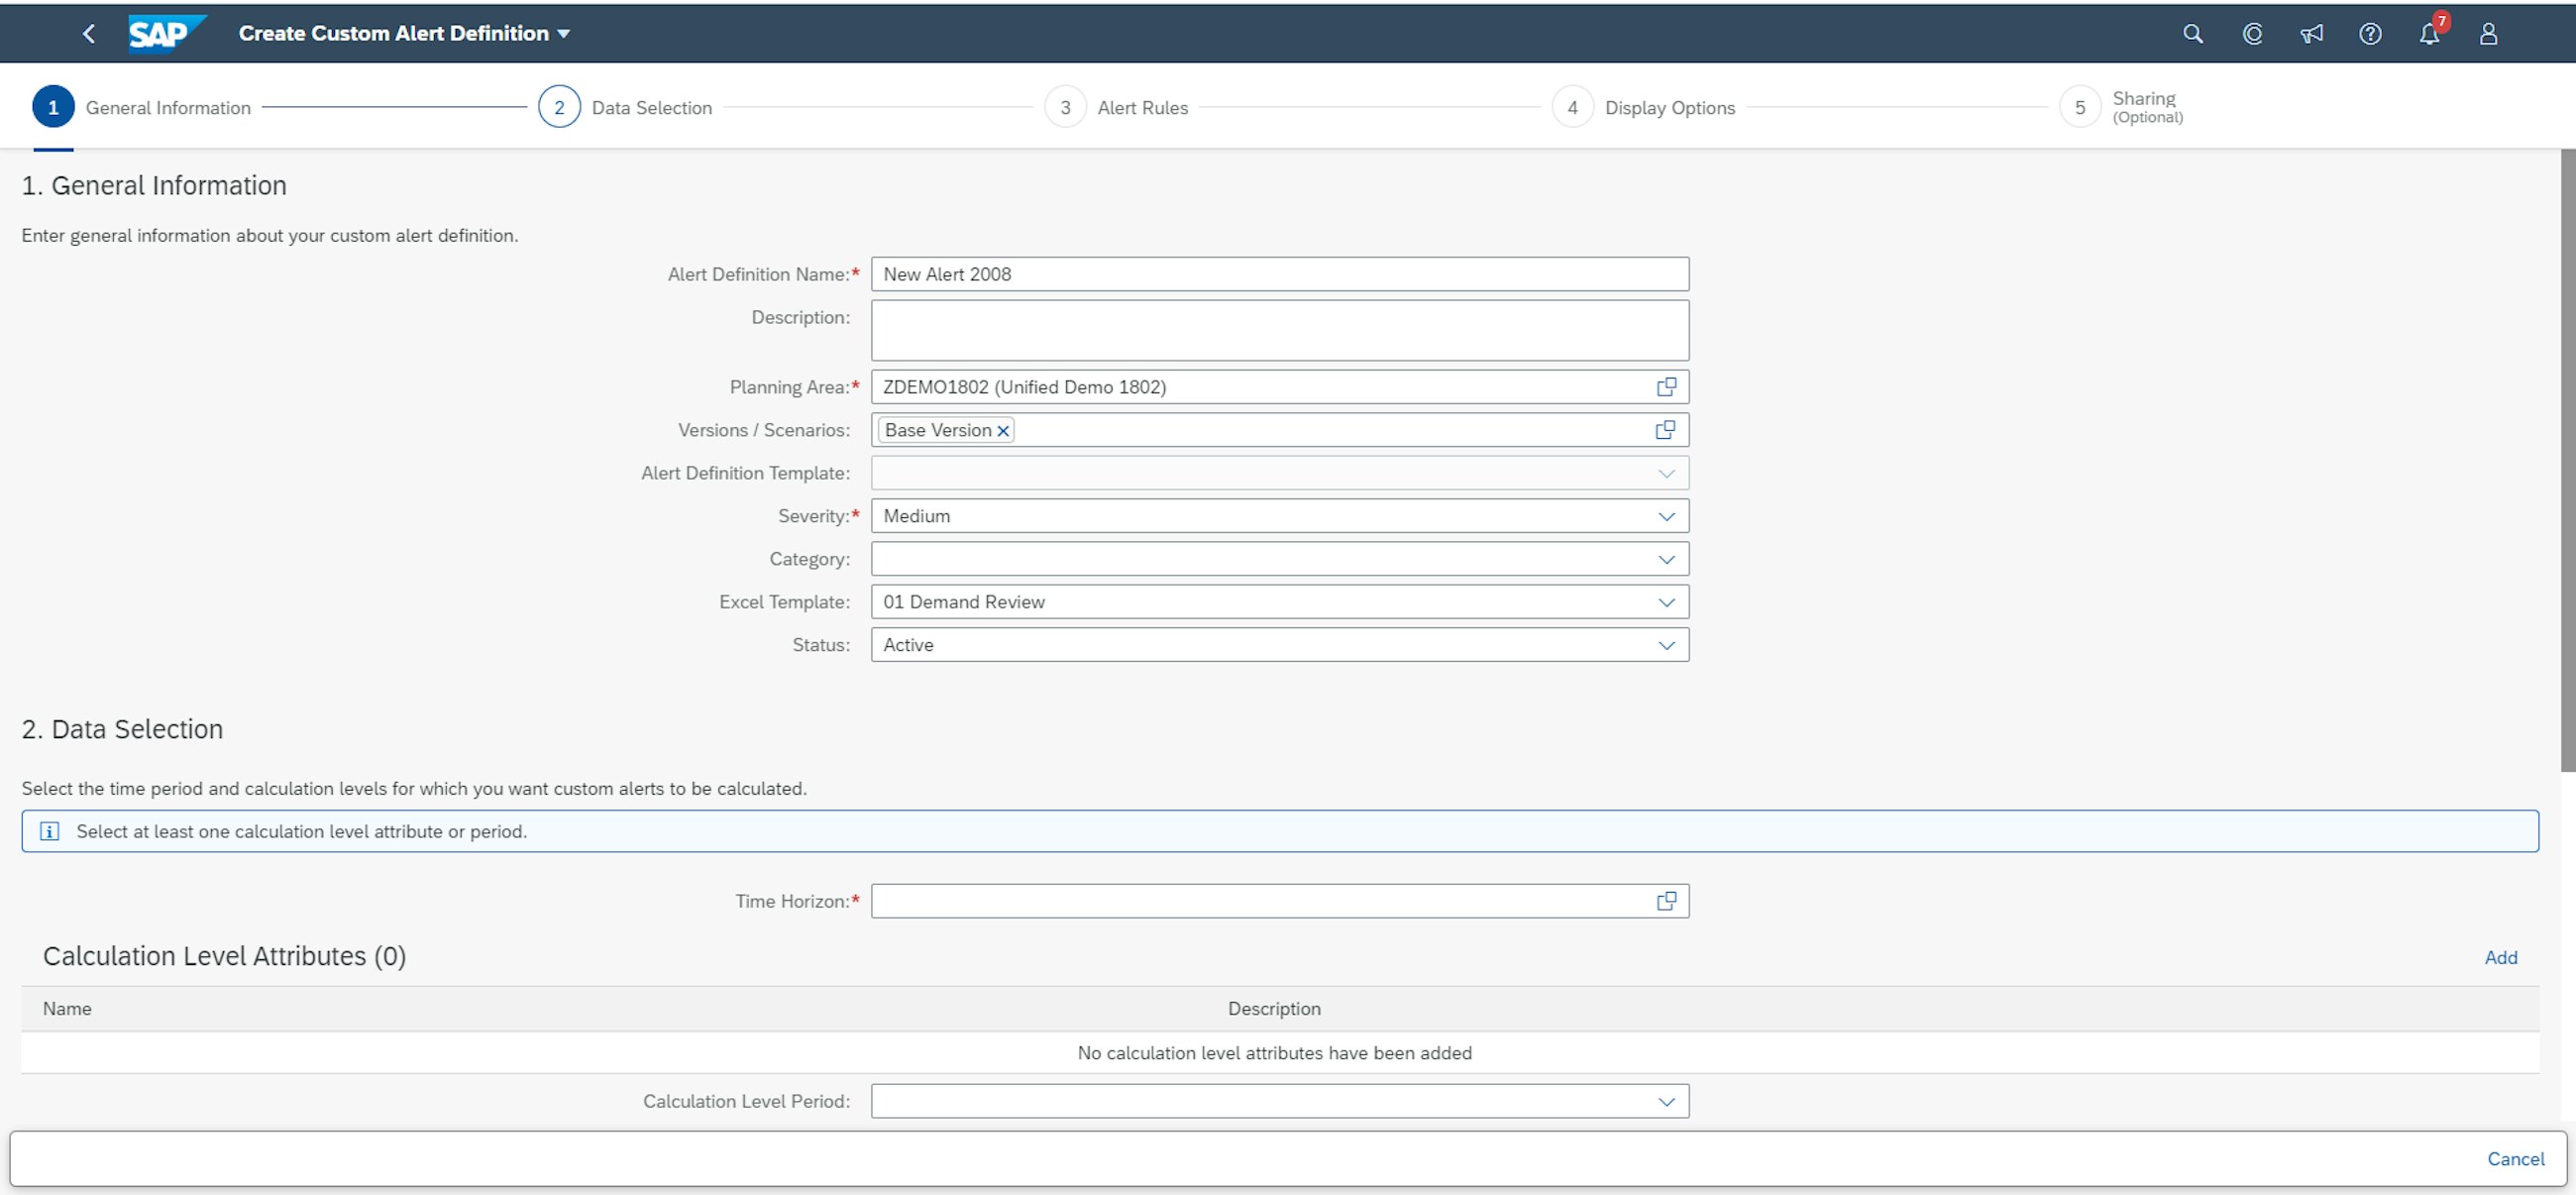Remove the Base Version token
Image resolution: width=2576 pixels, height=1195 pixels.
[1003, 431]
